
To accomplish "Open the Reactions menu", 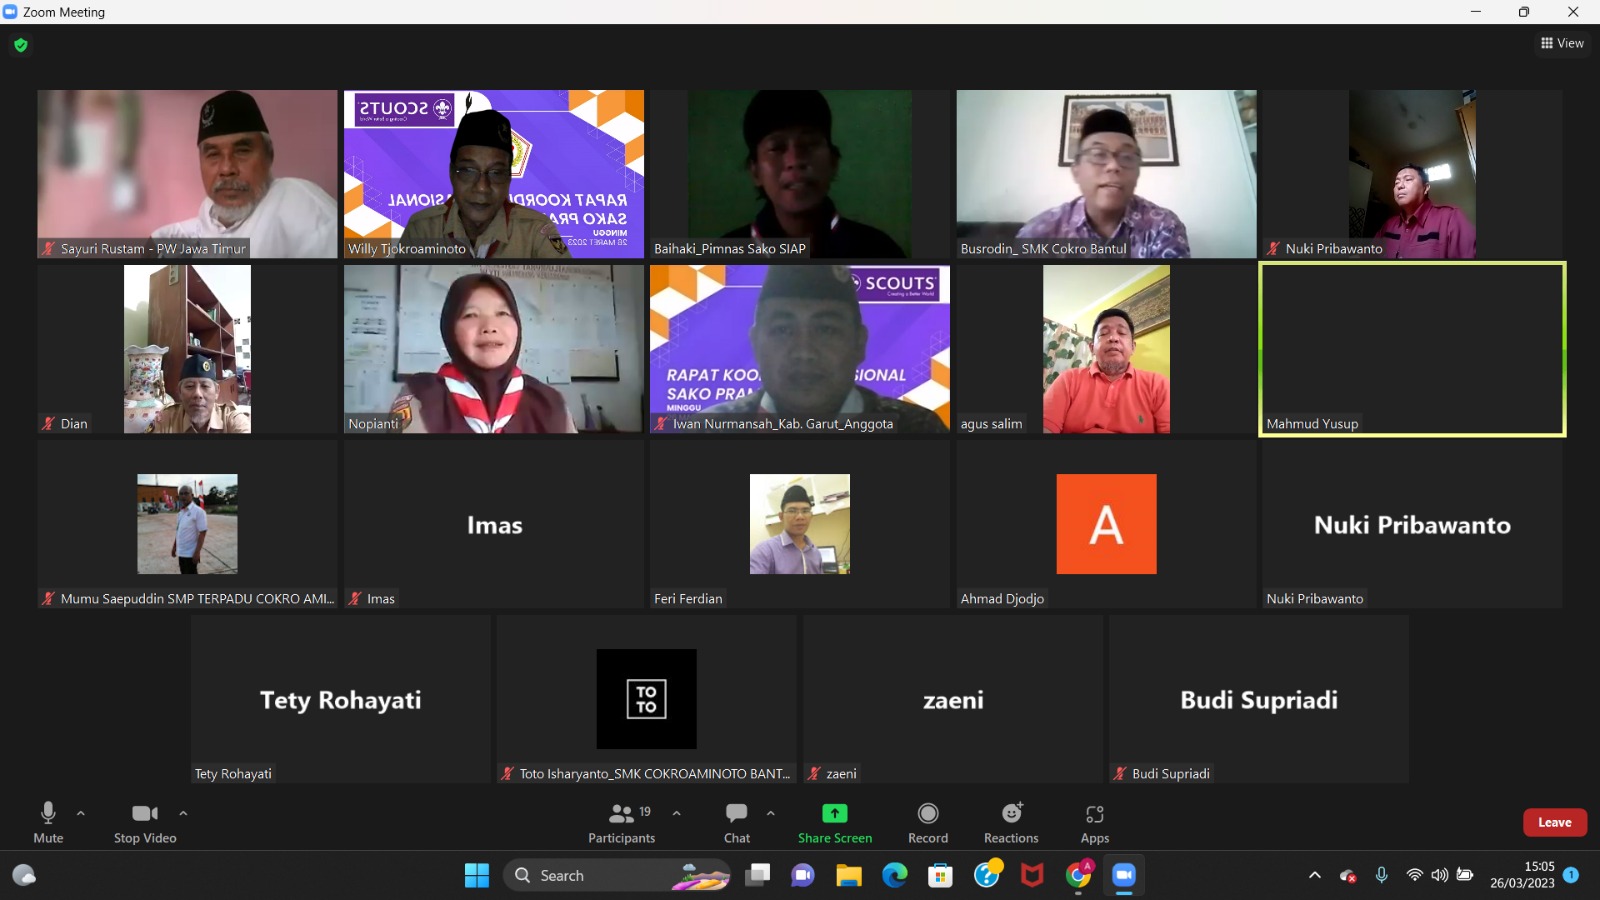I will point(1011,822).
